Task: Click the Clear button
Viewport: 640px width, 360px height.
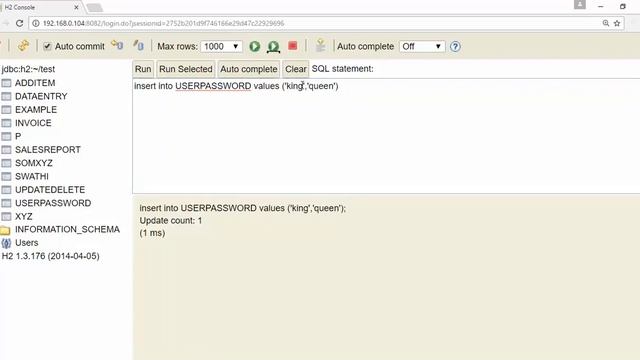Action: [296, 69]
